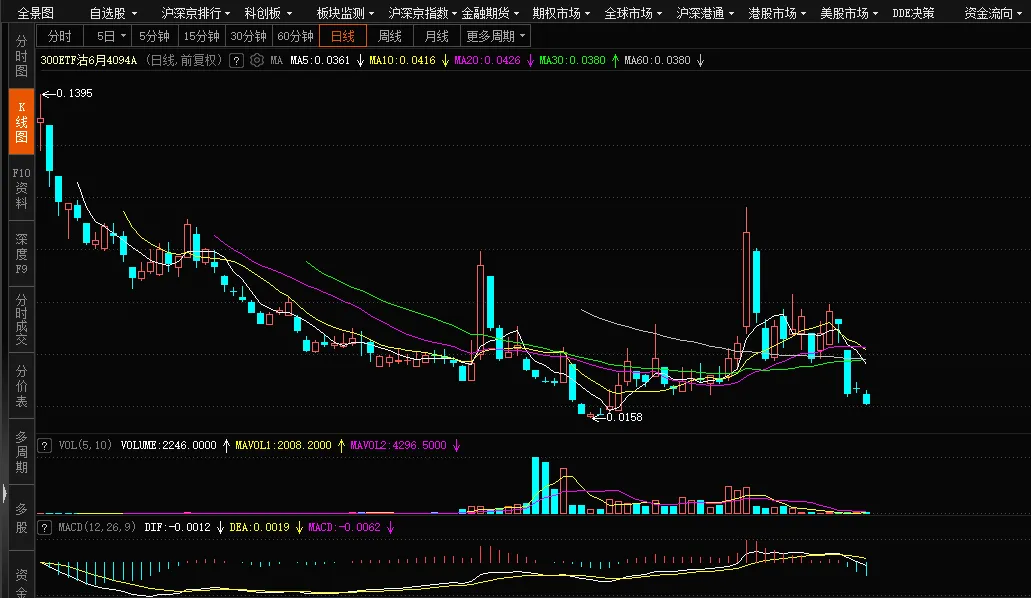Screen dimensions: 1031x598
Task: Open the 5日 period dropdown
Action: (x=110, y=36)
